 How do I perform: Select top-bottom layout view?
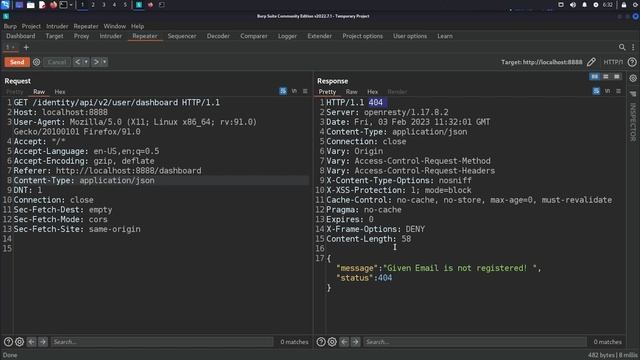click(606, 77)
